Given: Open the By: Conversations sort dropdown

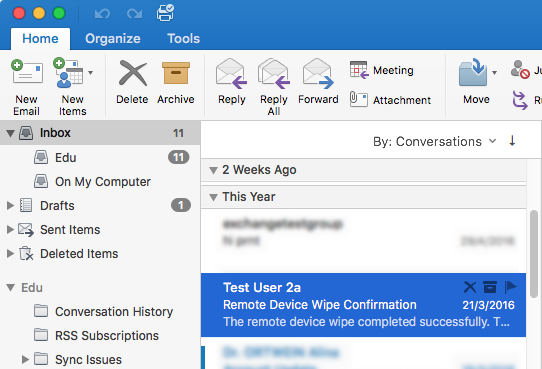Looking at the screenshot, I should coord(434,141).
